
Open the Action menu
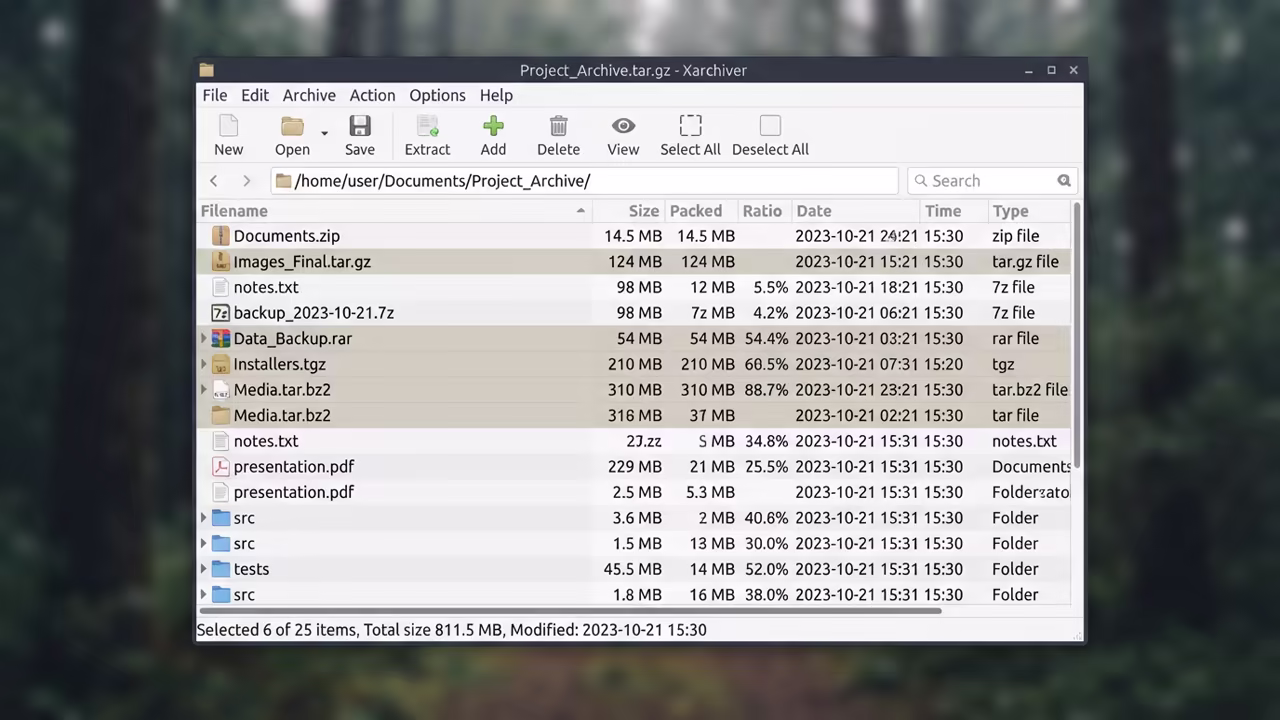click(x=372, y=95)
